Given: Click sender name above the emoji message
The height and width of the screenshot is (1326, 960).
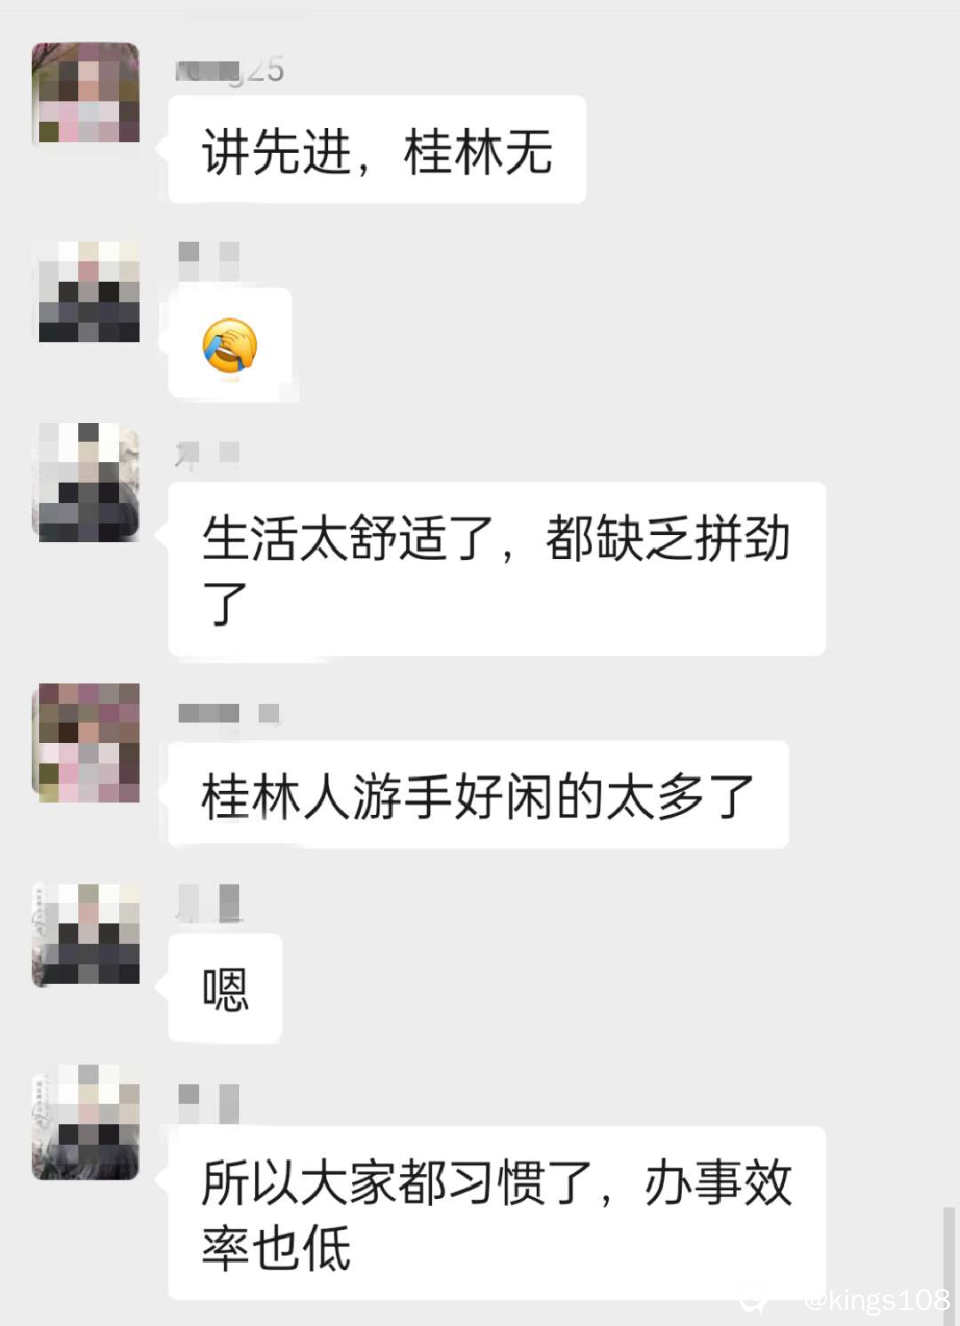Looking at the screenshot, I should point(209,260).
